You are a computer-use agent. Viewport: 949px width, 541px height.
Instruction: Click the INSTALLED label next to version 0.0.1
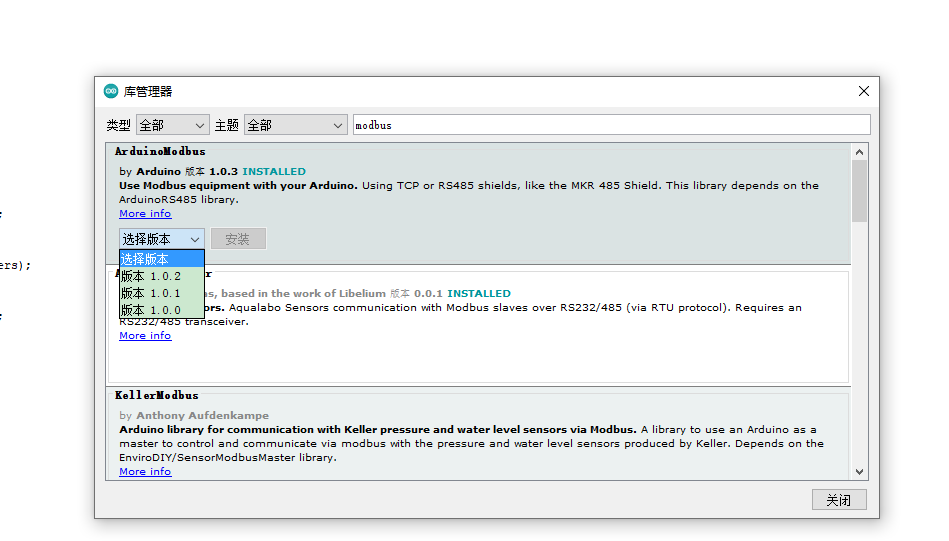(479, 293)
